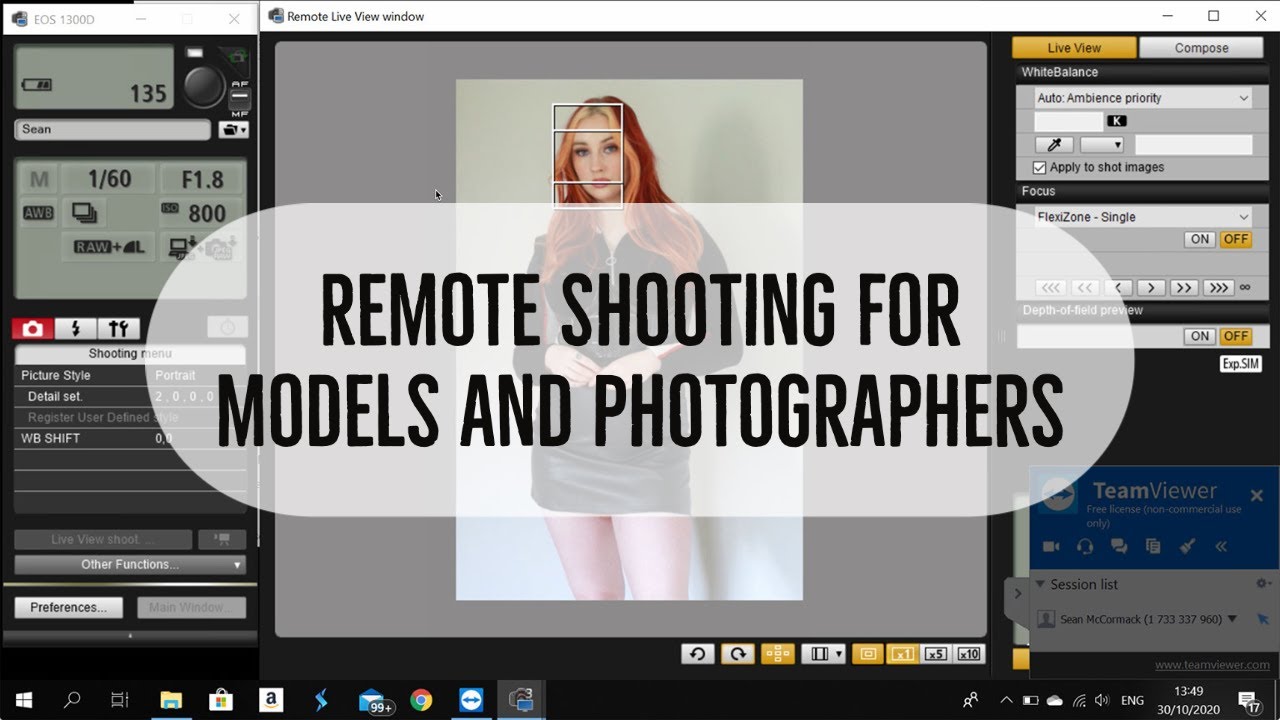Click the Preferences button

tap(69, 608)
